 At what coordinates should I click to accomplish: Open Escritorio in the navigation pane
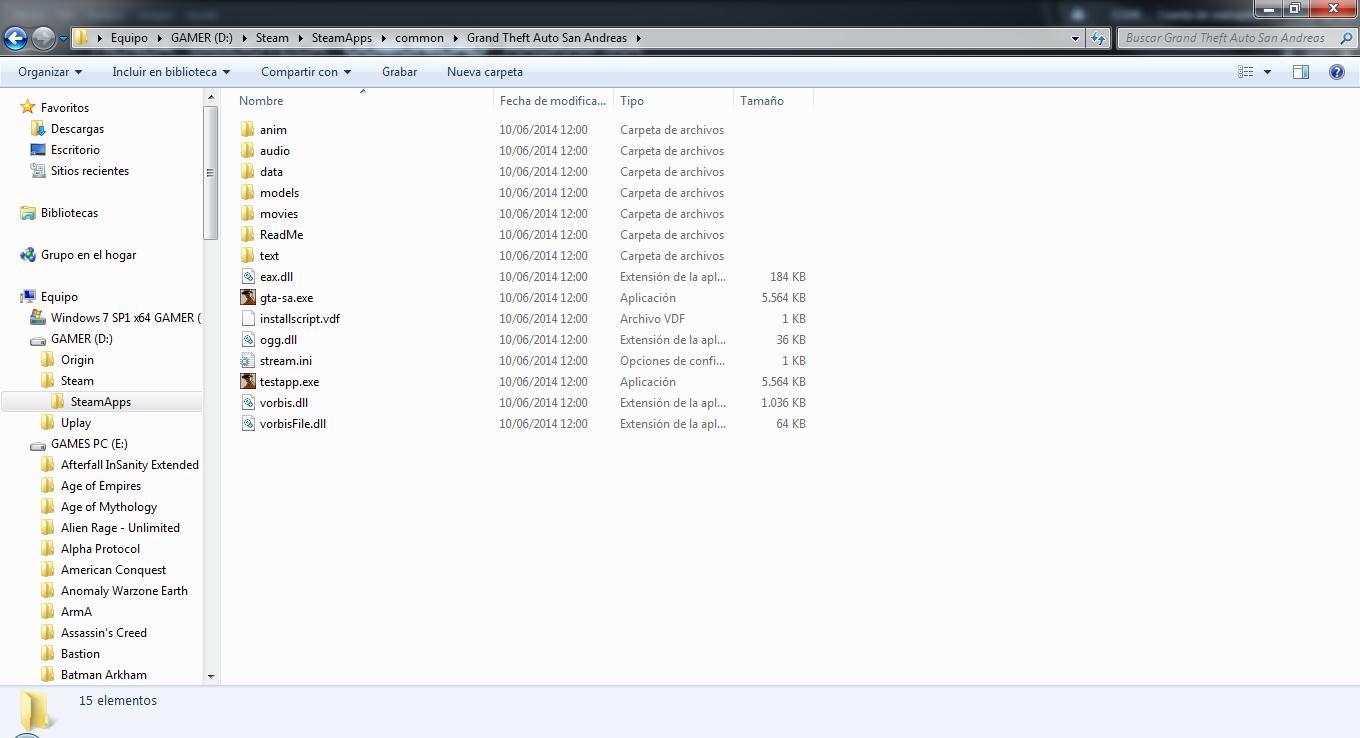pyautogui.click(x=75, y=150)
